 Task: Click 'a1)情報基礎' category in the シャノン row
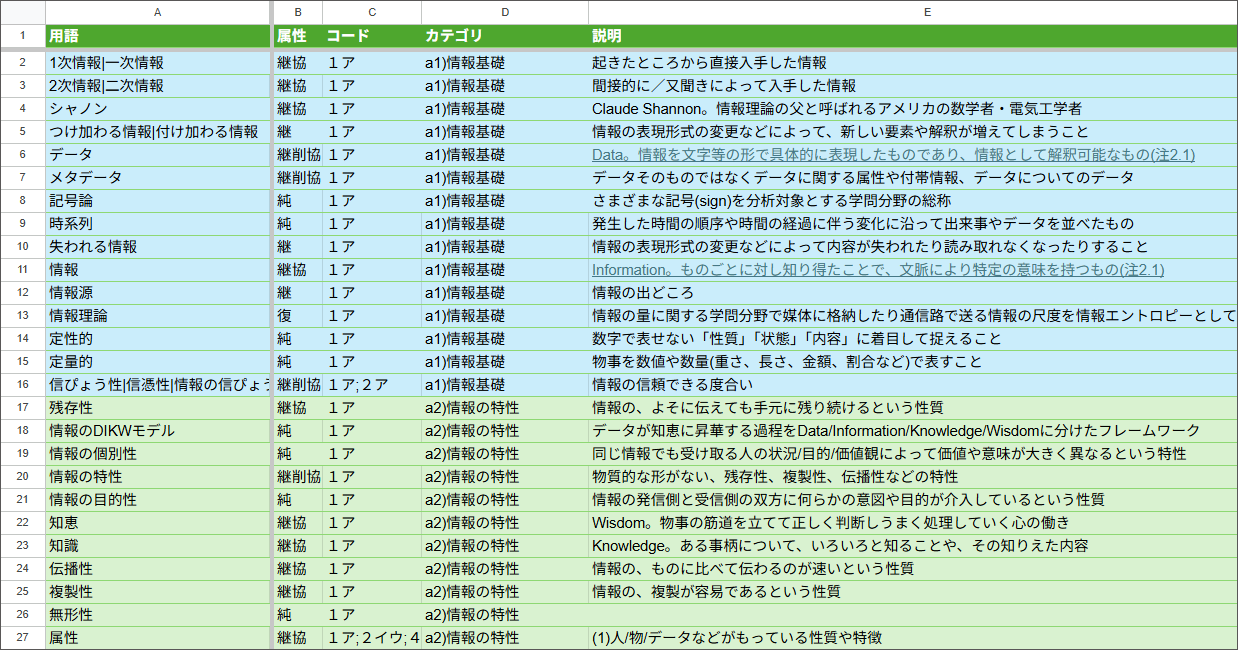click(x=505, y=109)
